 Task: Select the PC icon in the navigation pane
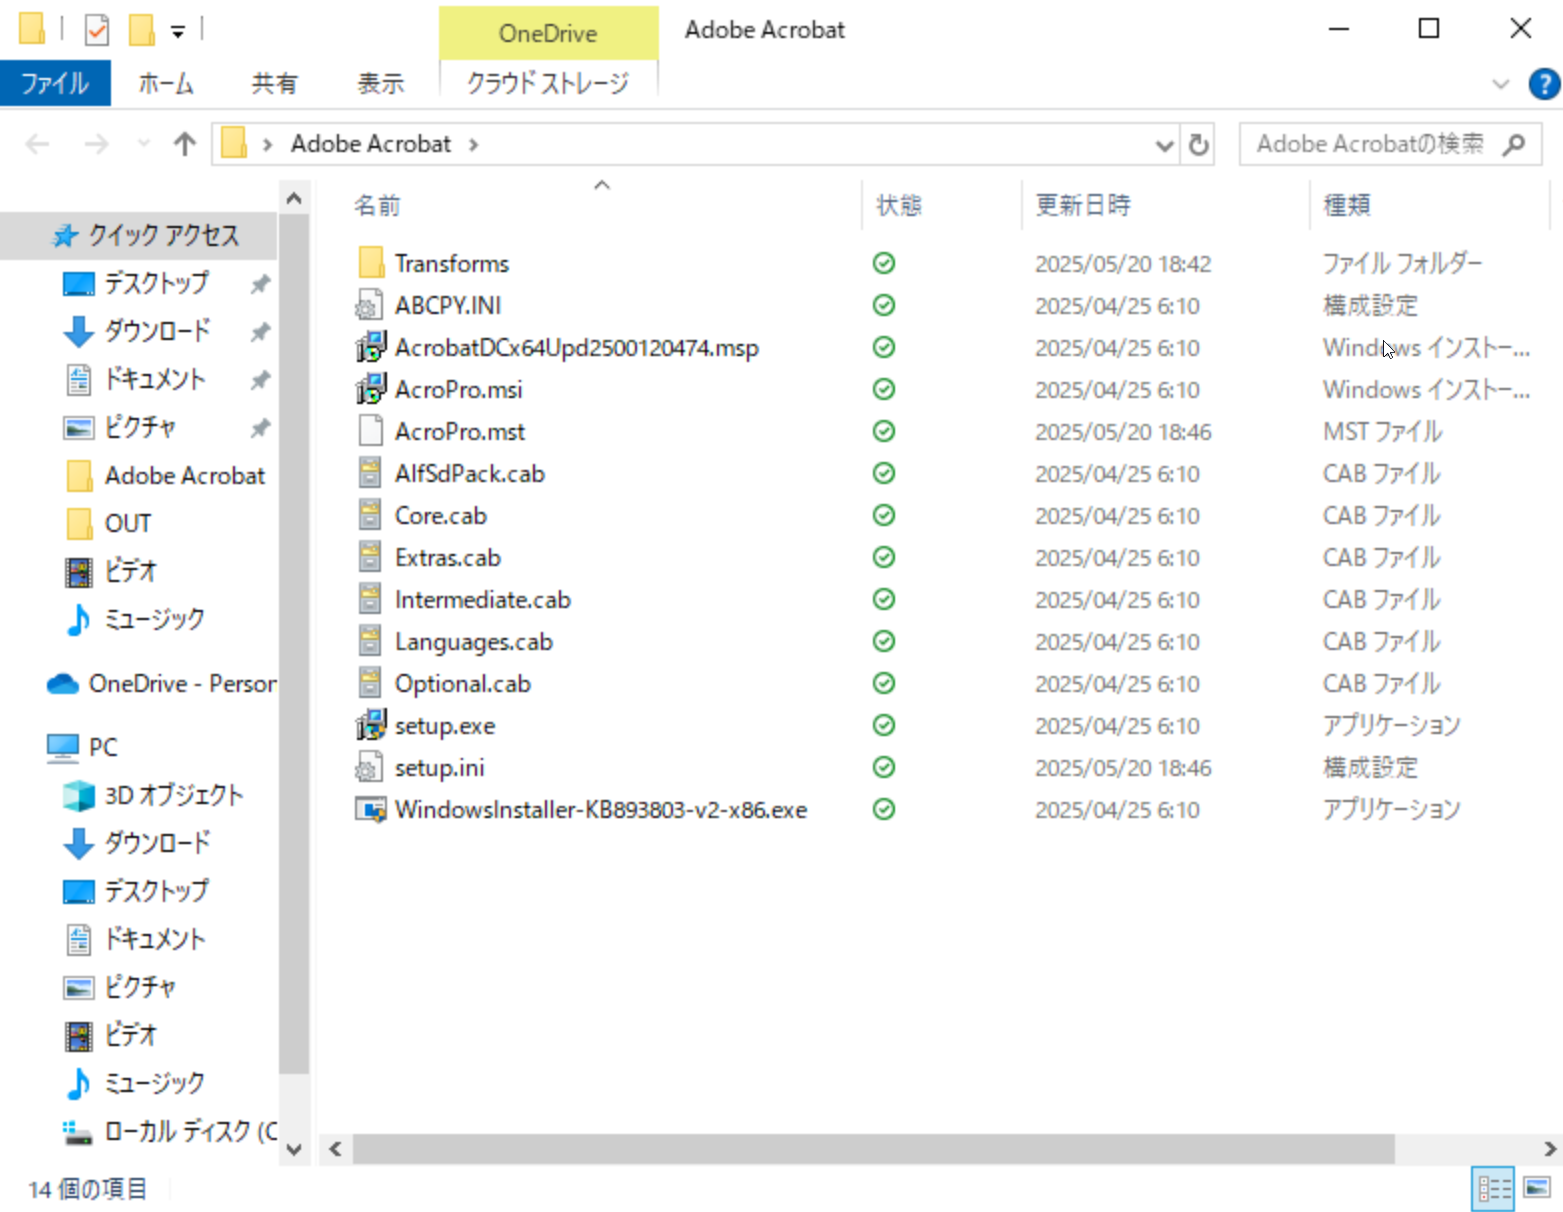click(x=62, y=747)
